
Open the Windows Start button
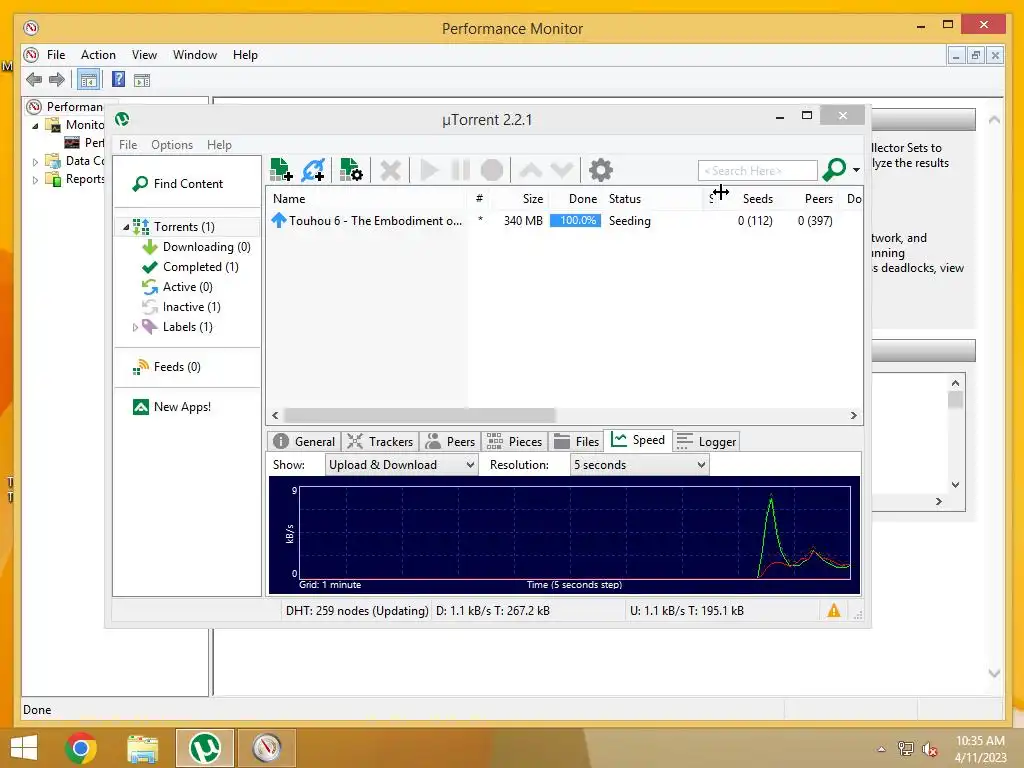coord(24,748)
